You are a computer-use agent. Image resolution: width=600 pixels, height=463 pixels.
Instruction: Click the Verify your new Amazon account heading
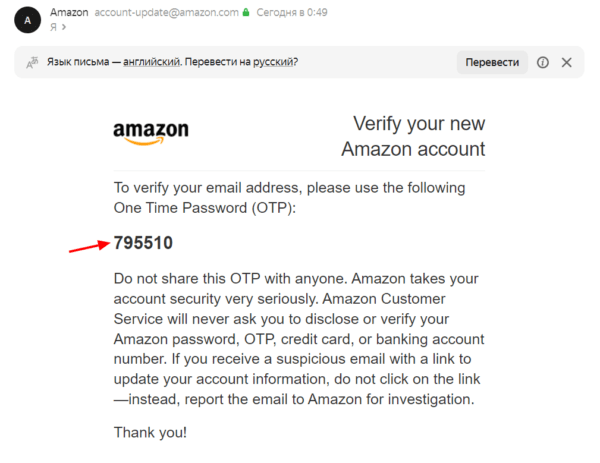click(x=413, y=136)
